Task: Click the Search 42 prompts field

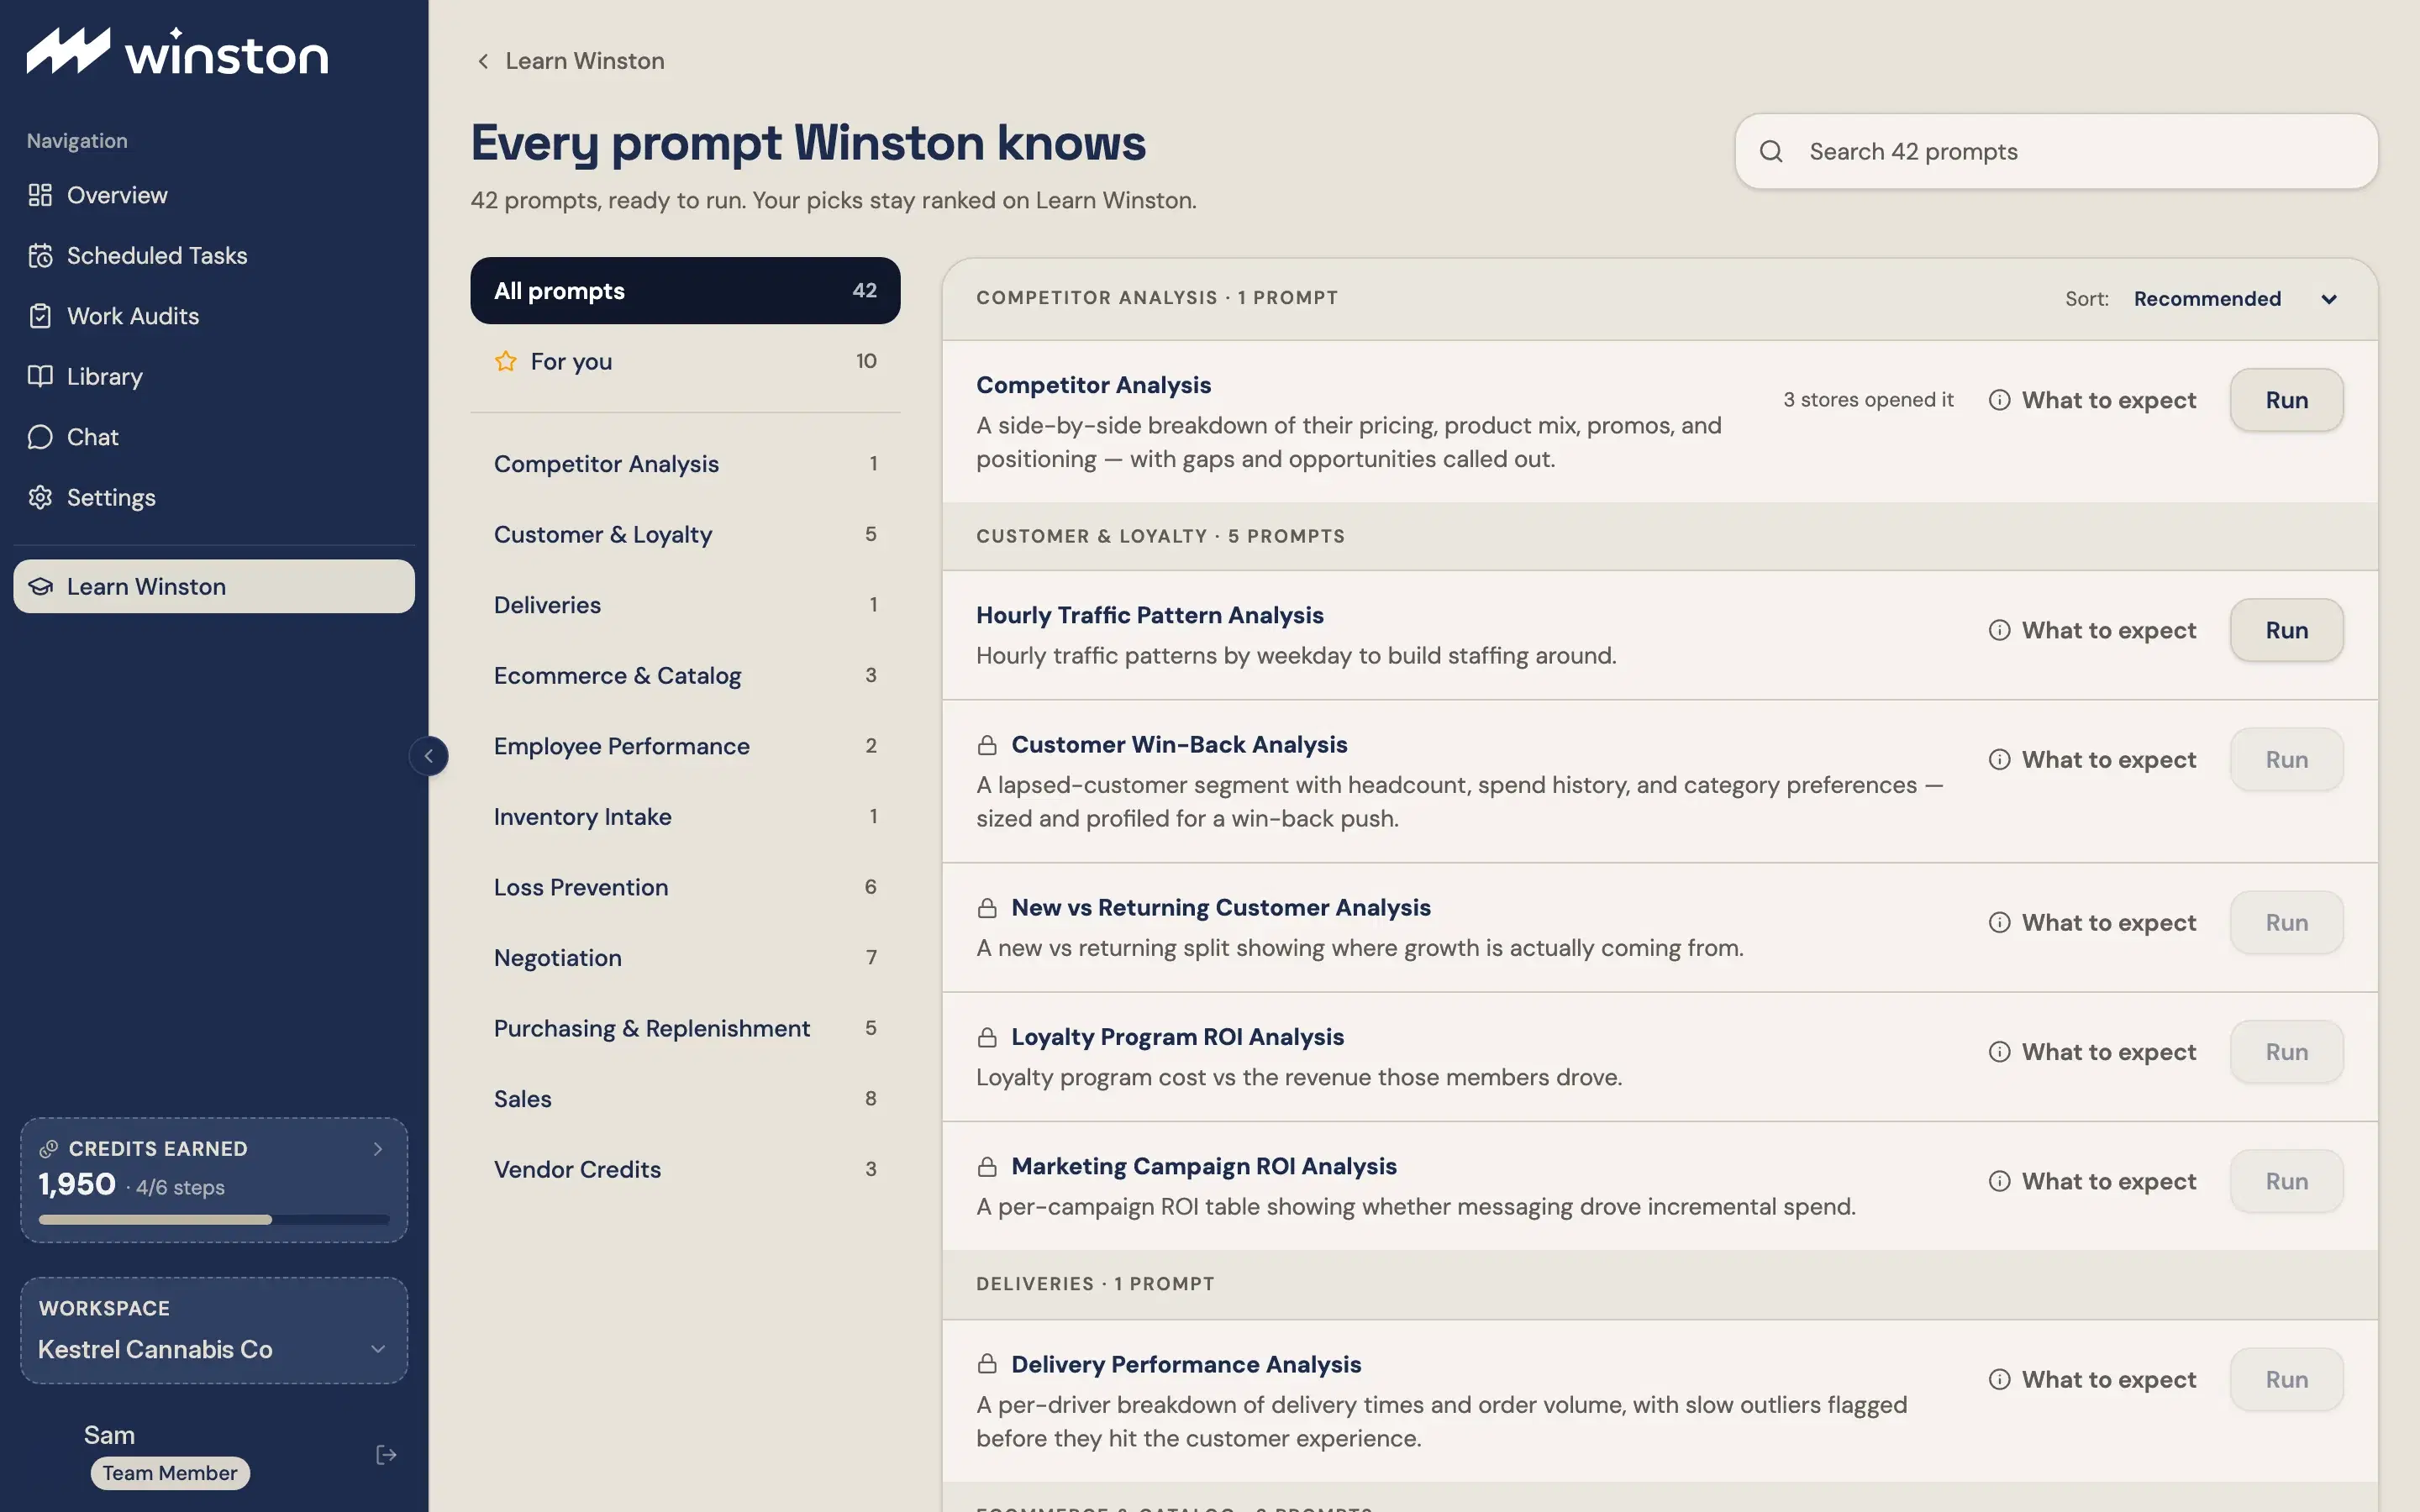Action: 2056,151
